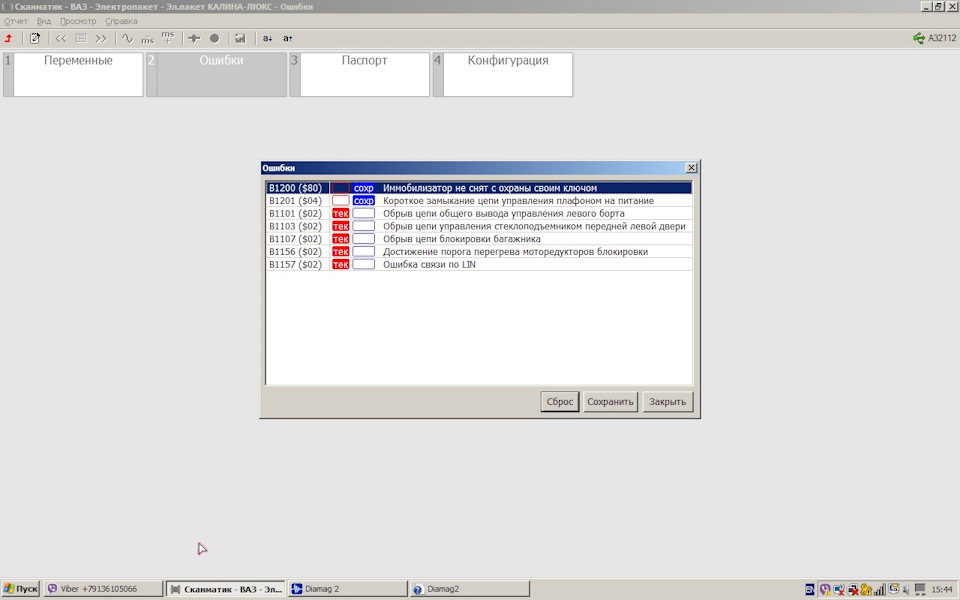
Task: Click 'сохр' badge in B1201 row
Action: [x=364, y=201]
